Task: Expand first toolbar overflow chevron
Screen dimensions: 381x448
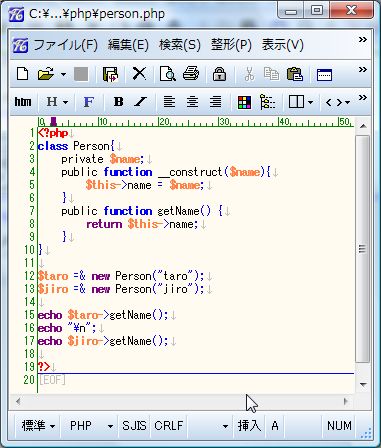Action: (363, 70)
